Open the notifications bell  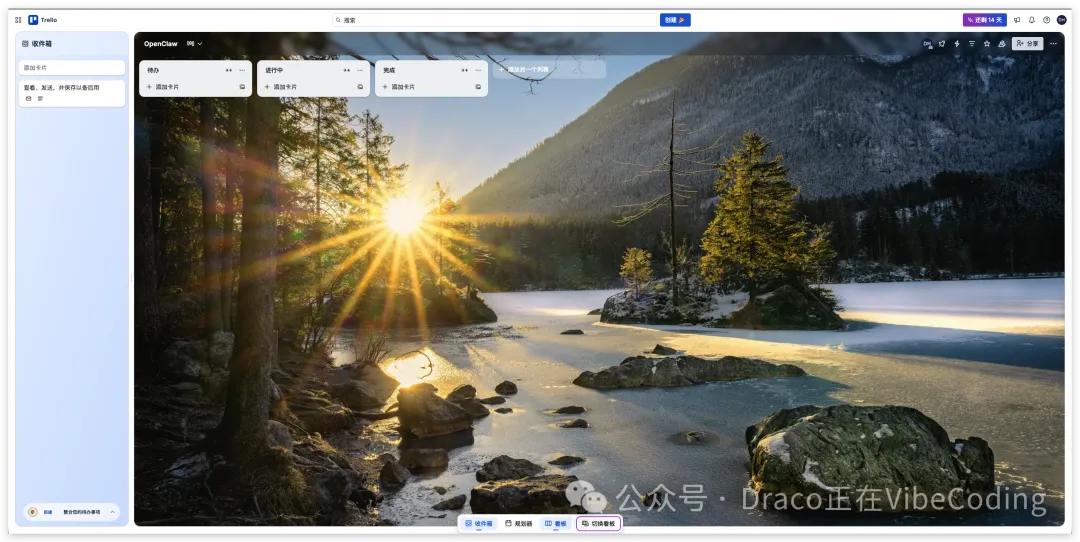[x=1032, y=20]
